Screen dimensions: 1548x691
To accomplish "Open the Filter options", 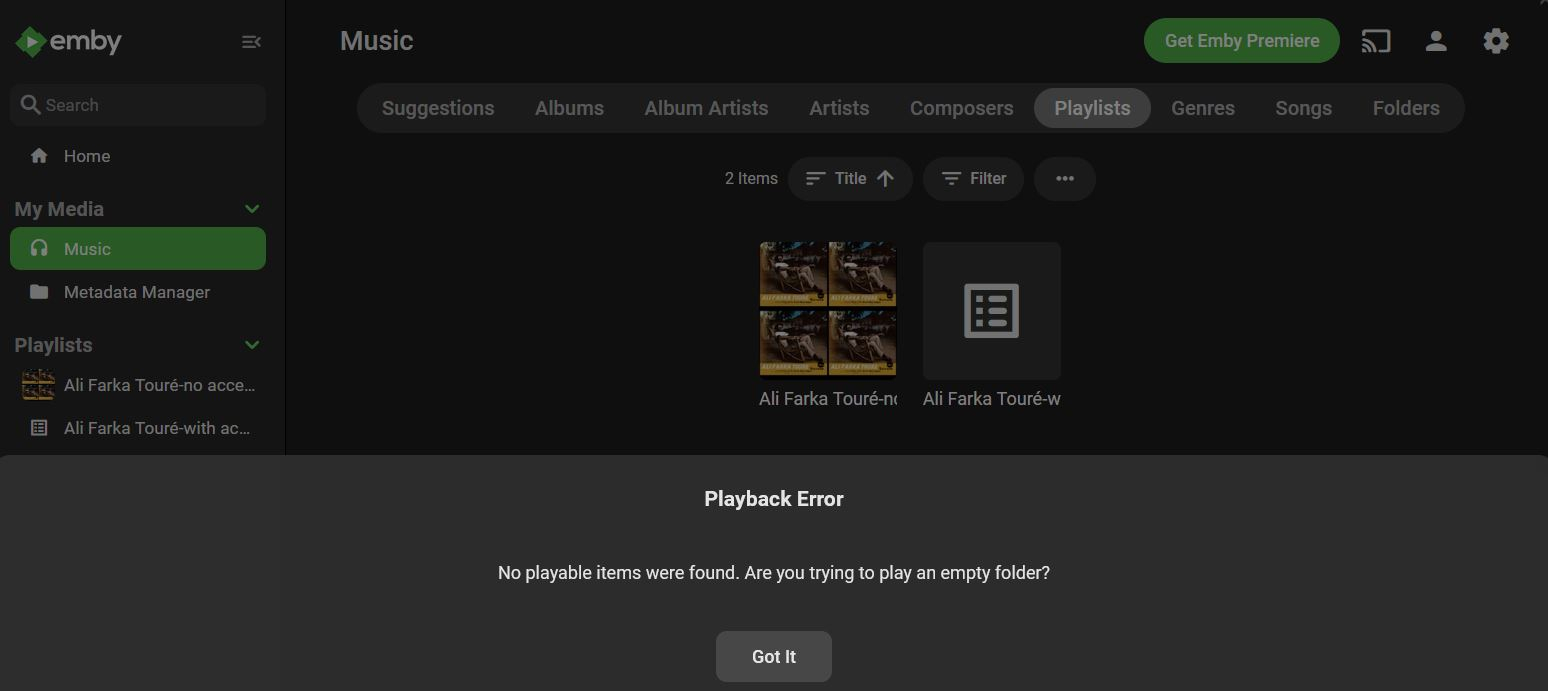I will pos(973,179).
